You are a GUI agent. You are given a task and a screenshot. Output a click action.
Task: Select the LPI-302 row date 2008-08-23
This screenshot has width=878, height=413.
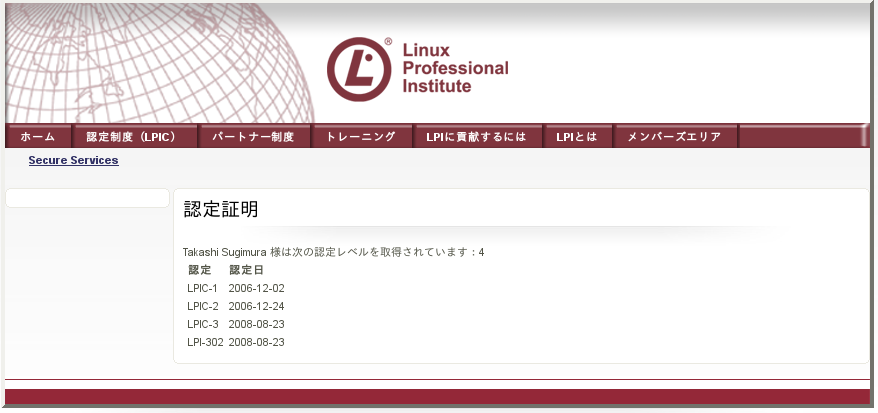tap(256, 342)
